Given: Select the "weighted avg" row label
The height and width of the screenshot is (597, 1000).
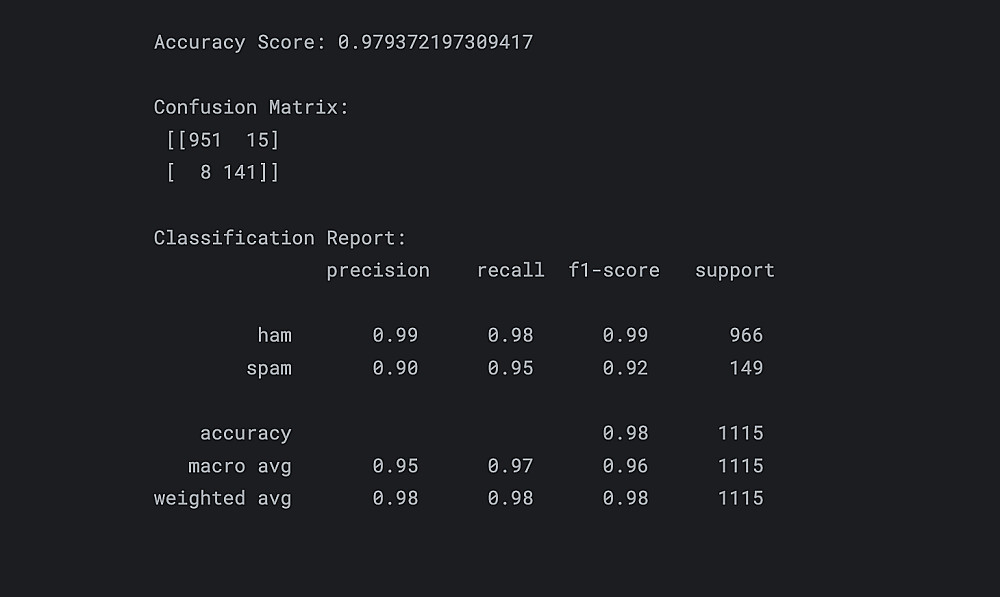Looking at the screenshot, I should tap(222, 498).
